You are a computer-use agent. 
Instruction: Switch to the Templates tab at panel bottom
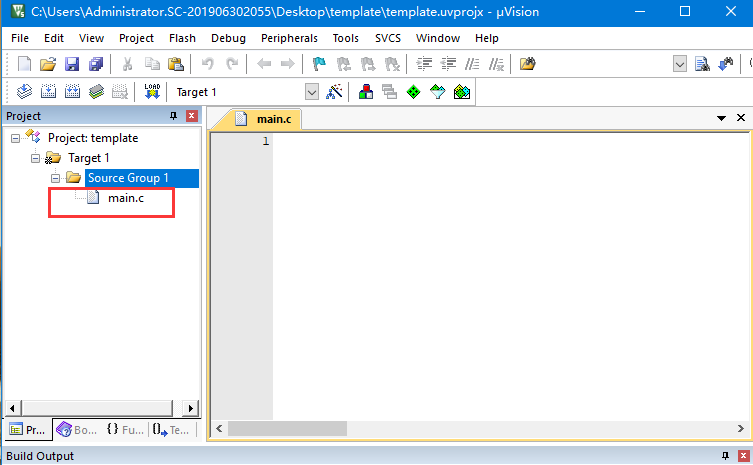[x=171, y=429]
